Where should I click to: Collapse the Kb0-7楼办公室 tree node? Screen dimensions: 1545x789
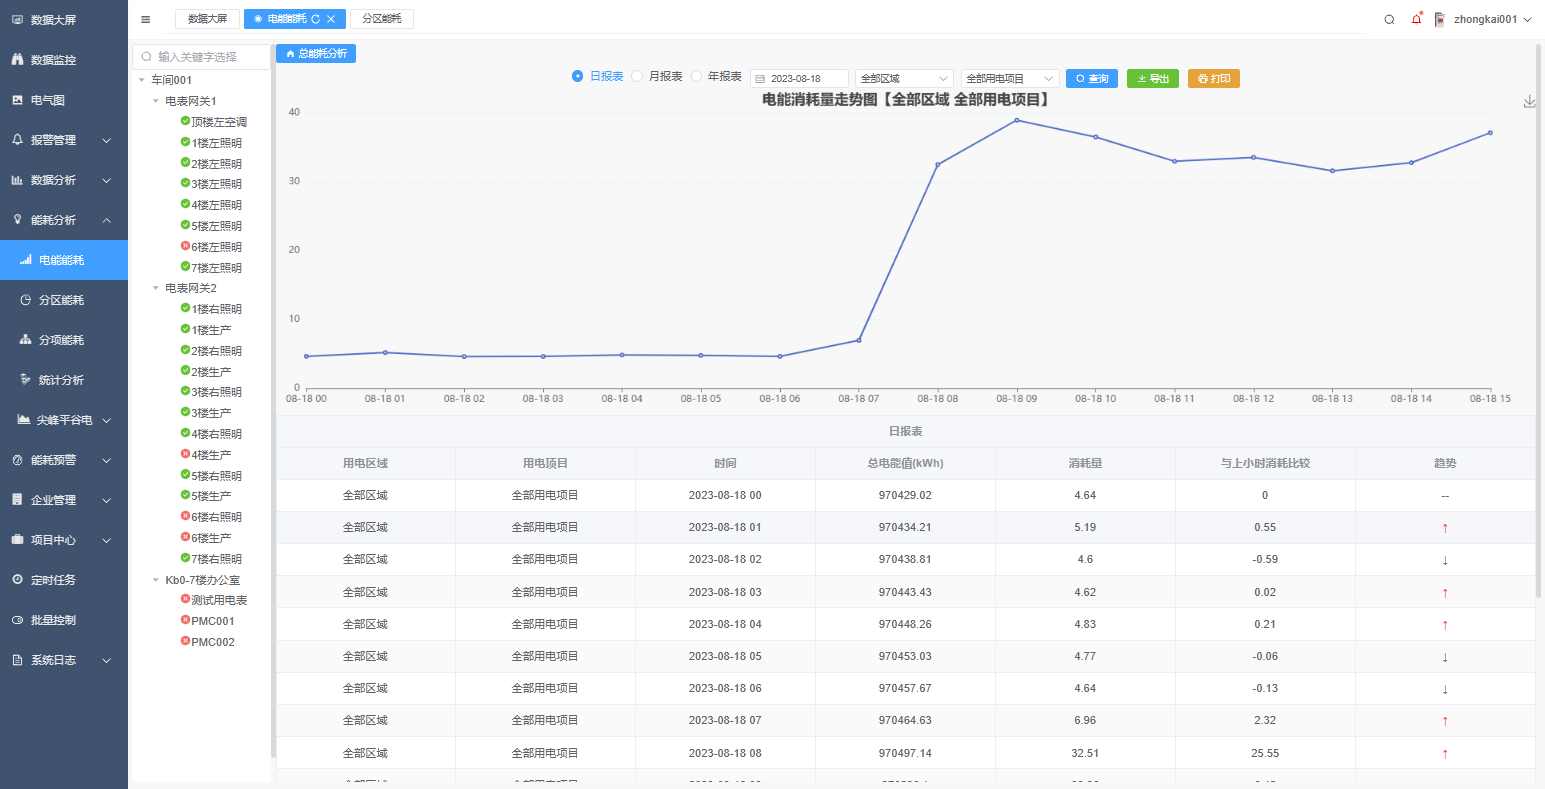156,580
